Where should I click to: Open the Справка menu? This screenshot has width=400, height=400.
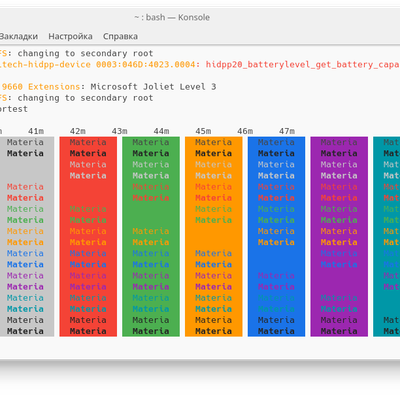pyautogui.click(x=120, y=36)
